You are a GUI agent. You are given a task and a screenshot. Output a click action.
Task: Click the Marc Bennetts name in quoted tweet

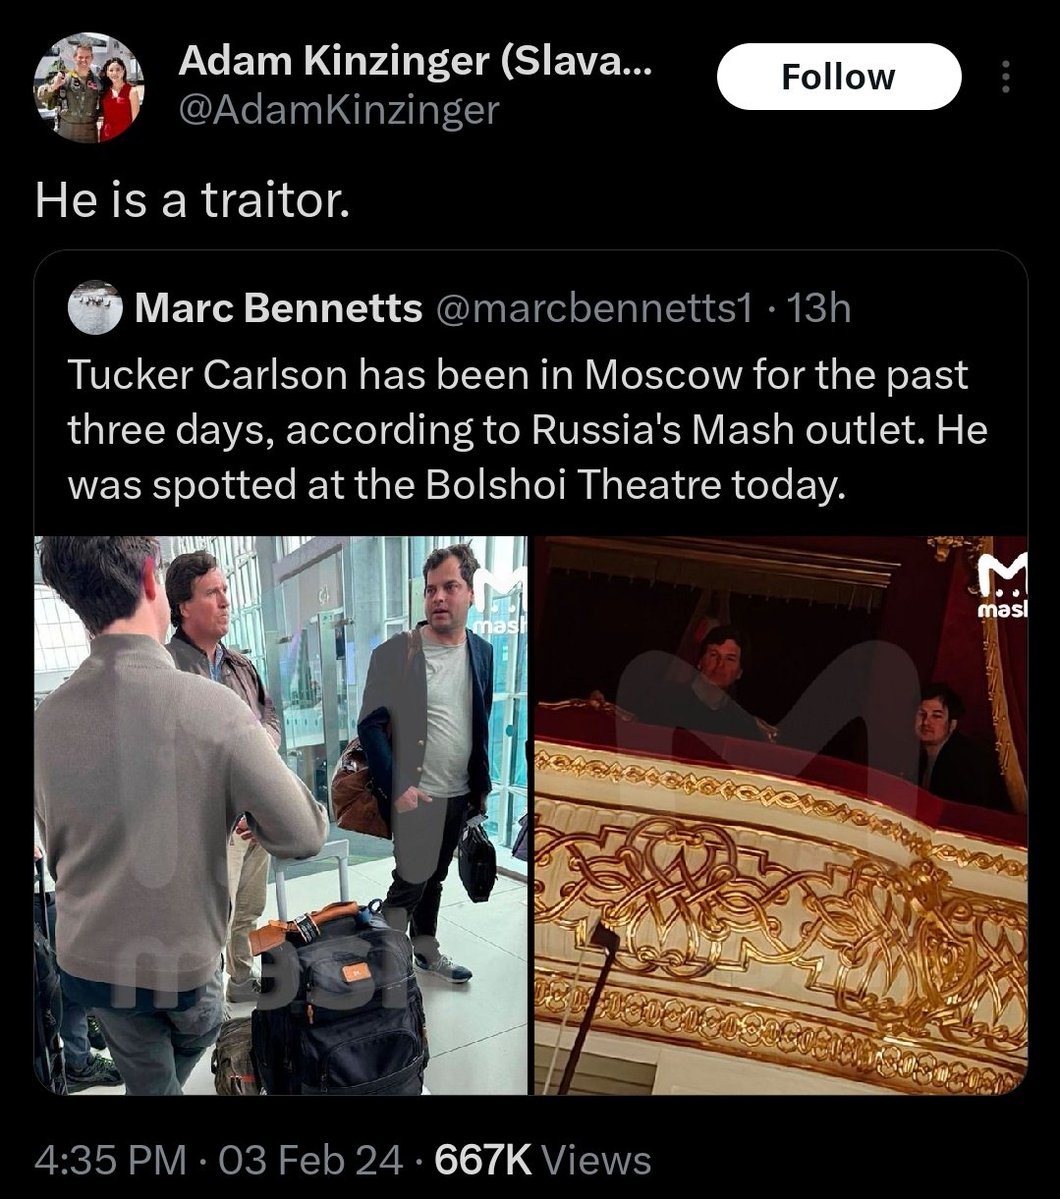tap(278, 309)
